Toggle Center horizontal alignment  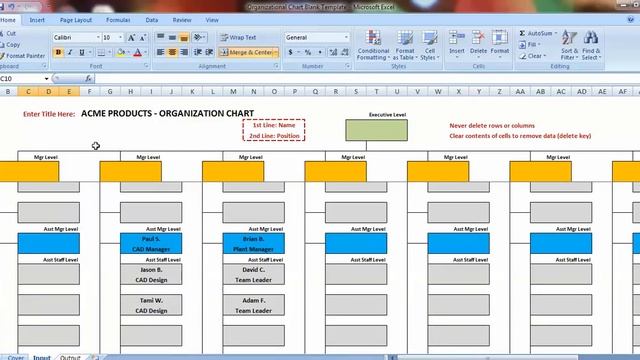click(x=172, y=52)
